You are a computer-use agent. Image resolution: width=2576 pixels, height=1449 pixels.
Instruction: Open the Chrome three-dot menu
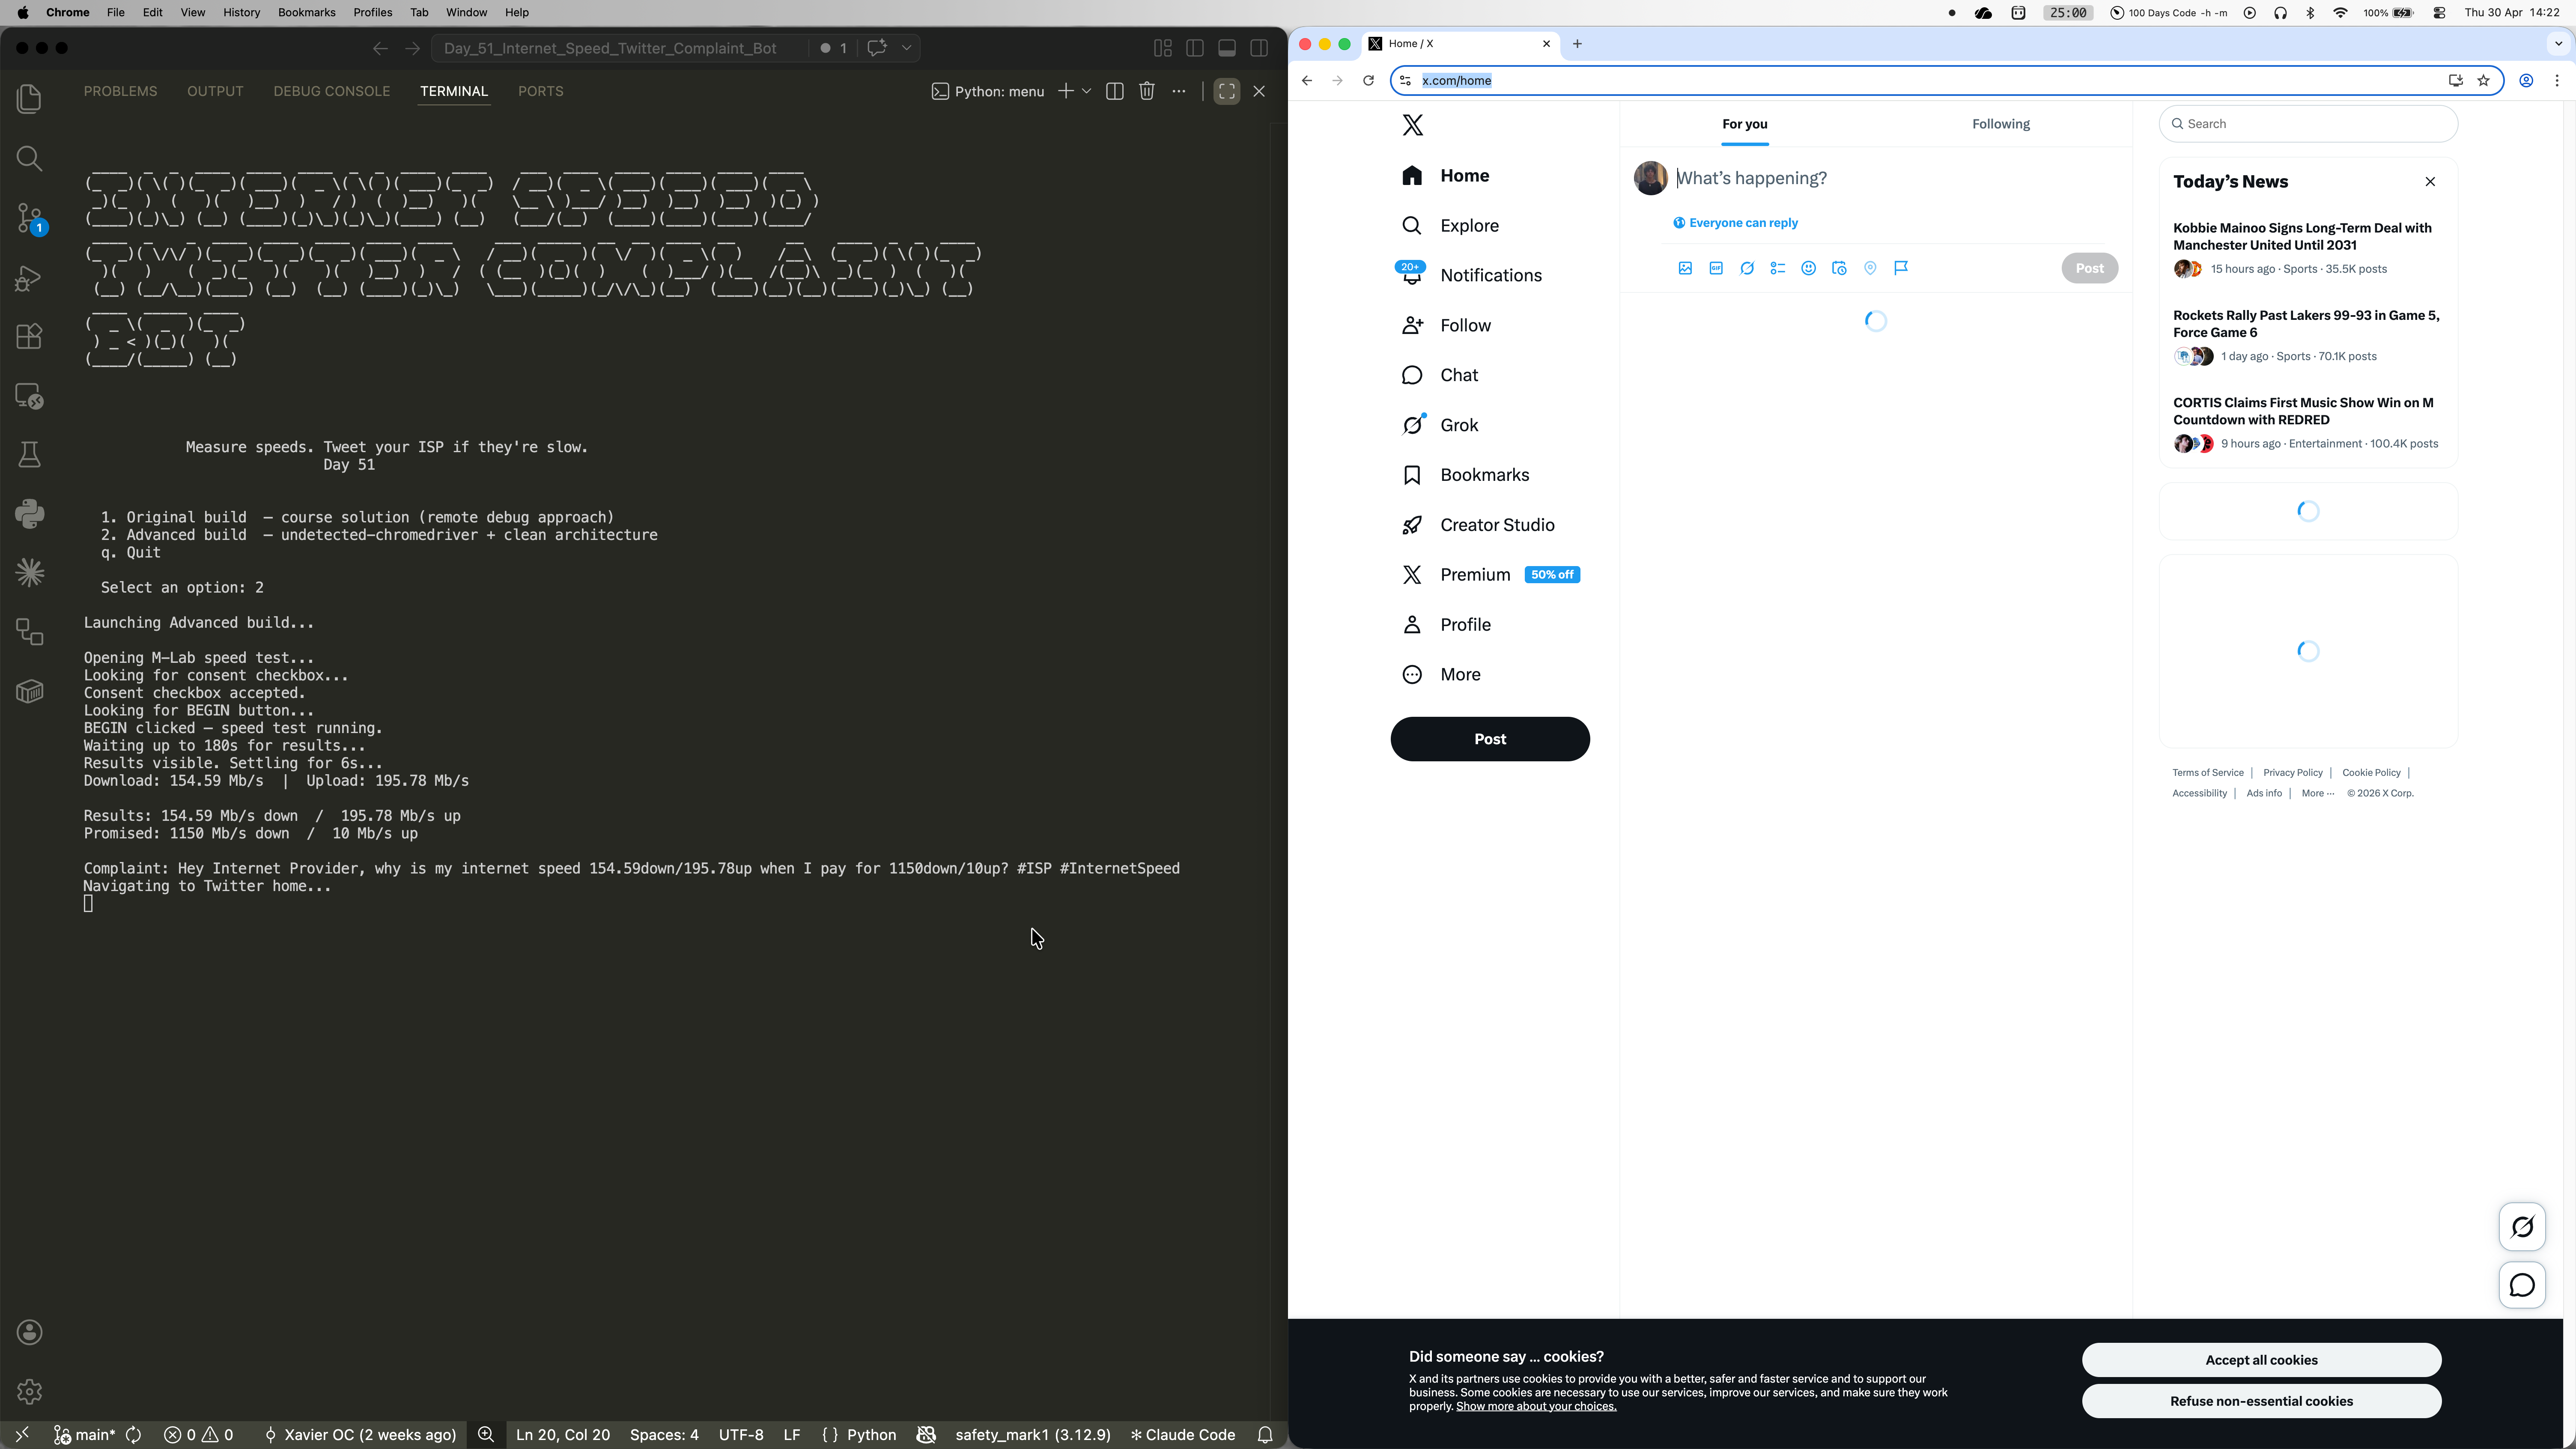[x=2557, y=81]
